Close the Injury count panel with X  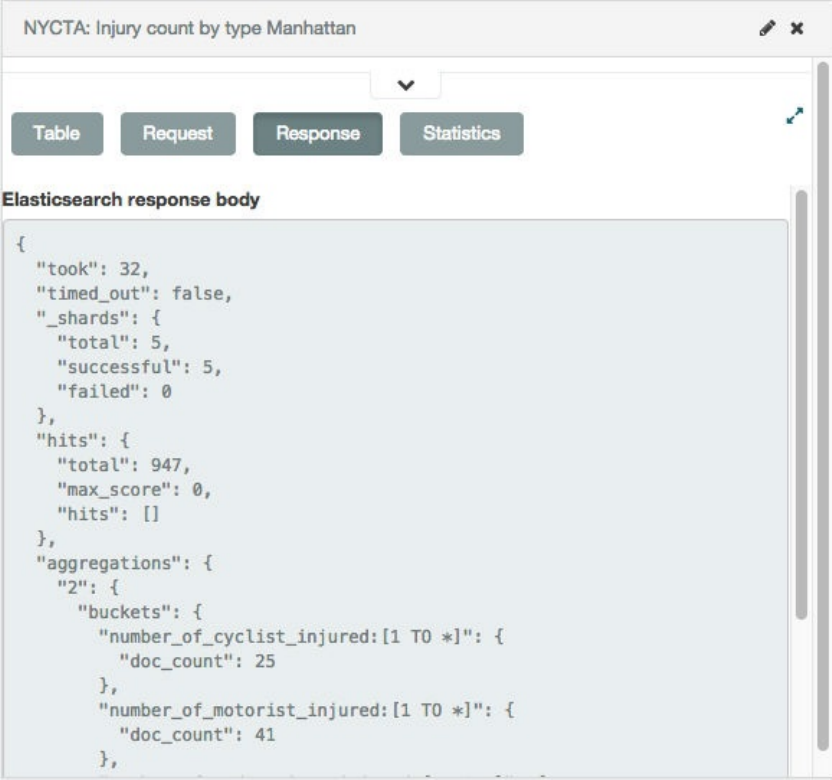(797, 29)
